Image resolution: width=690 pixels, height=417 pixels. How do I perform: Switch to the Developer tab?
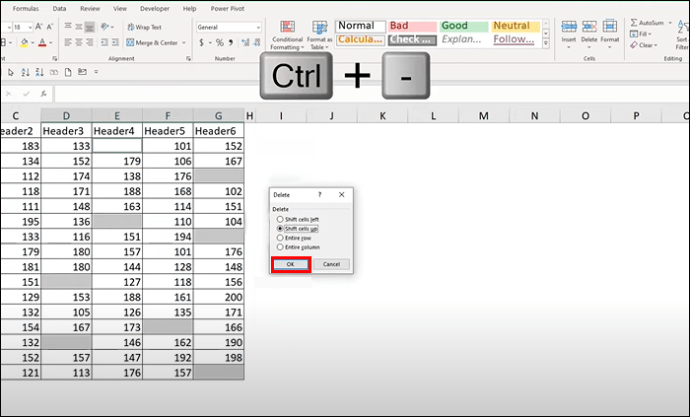coord(155,8)
